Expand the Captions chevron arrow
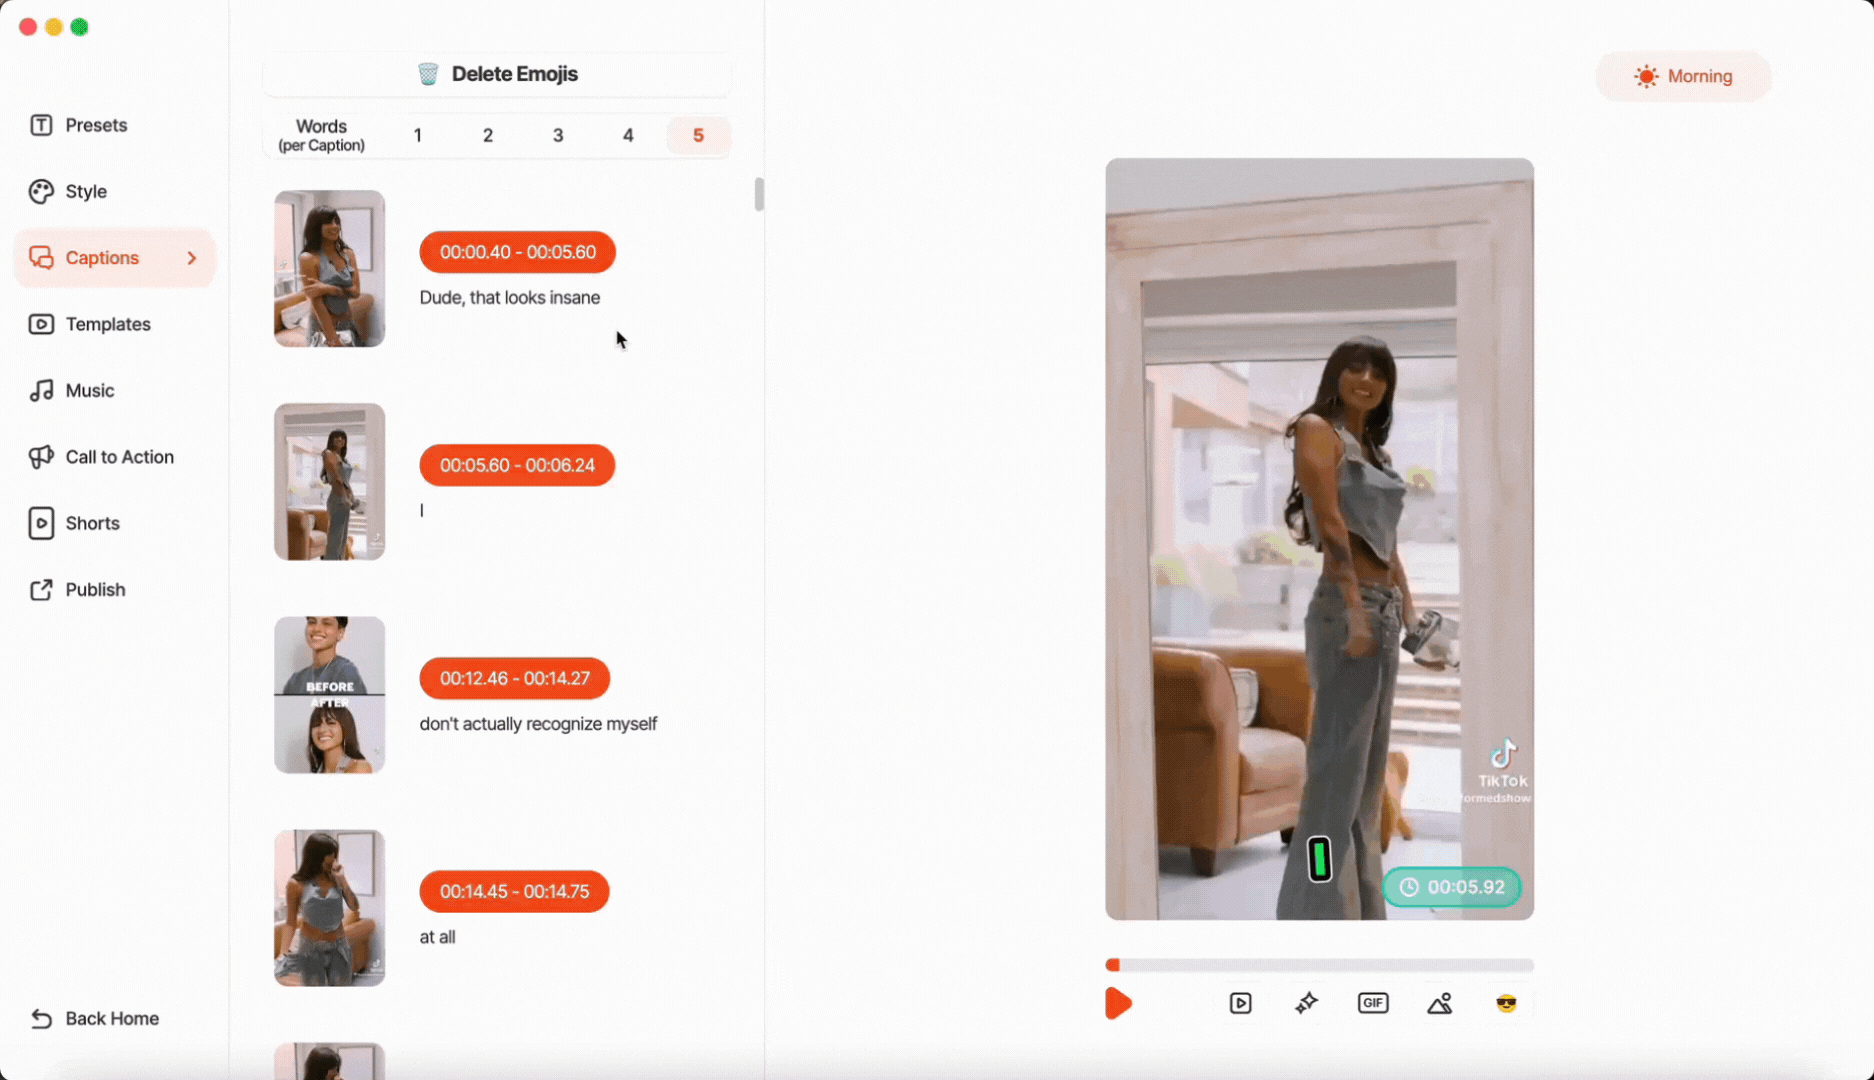 point(192,258)
